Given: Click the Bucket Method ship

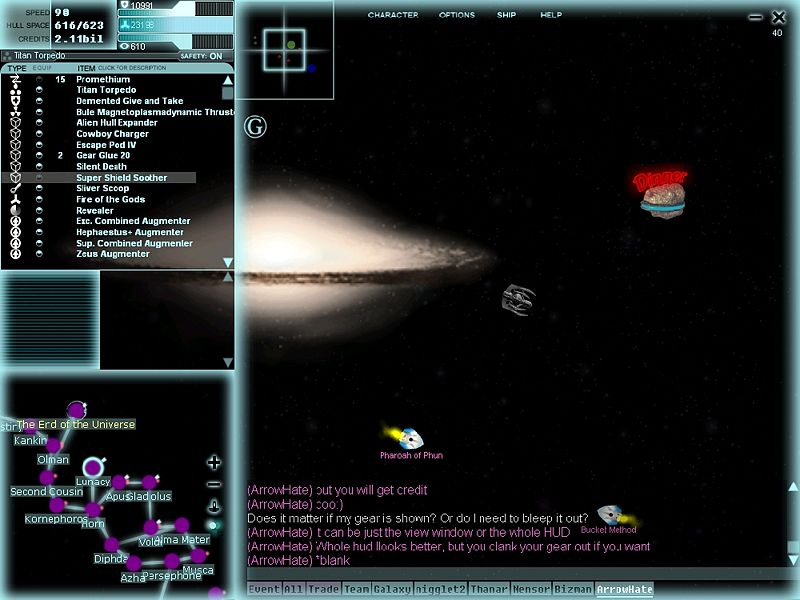Looking at the screenshot, I should click(609, 515).
